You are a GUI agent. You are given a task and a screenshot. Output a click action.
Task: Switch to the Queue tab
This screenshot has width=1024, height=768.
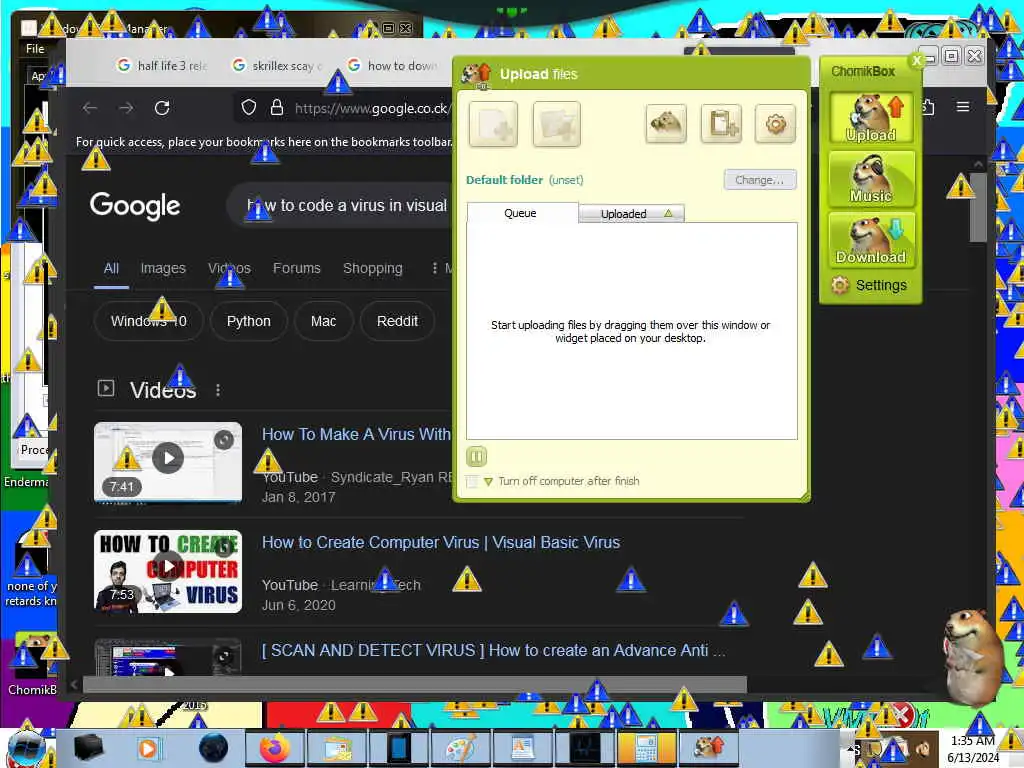point(521,213)
